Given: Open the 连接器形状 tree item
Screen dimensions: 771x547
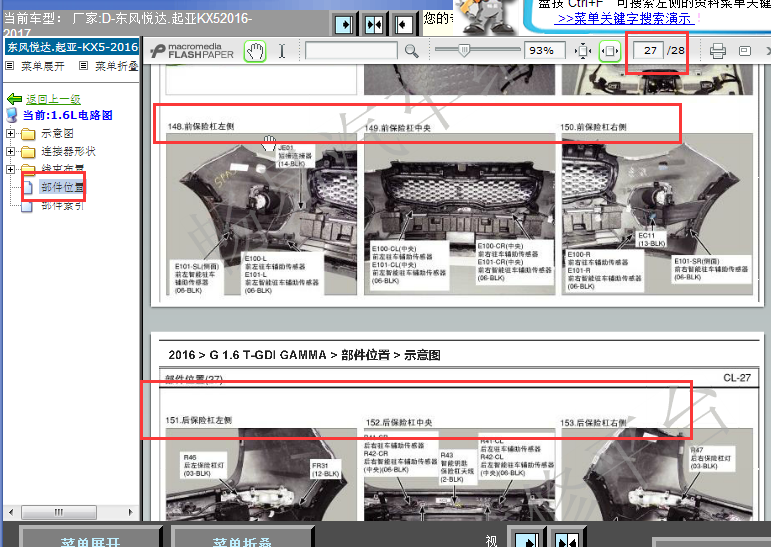Looking at the screenshot, I should pyautogui.click(x=68, y=152).
